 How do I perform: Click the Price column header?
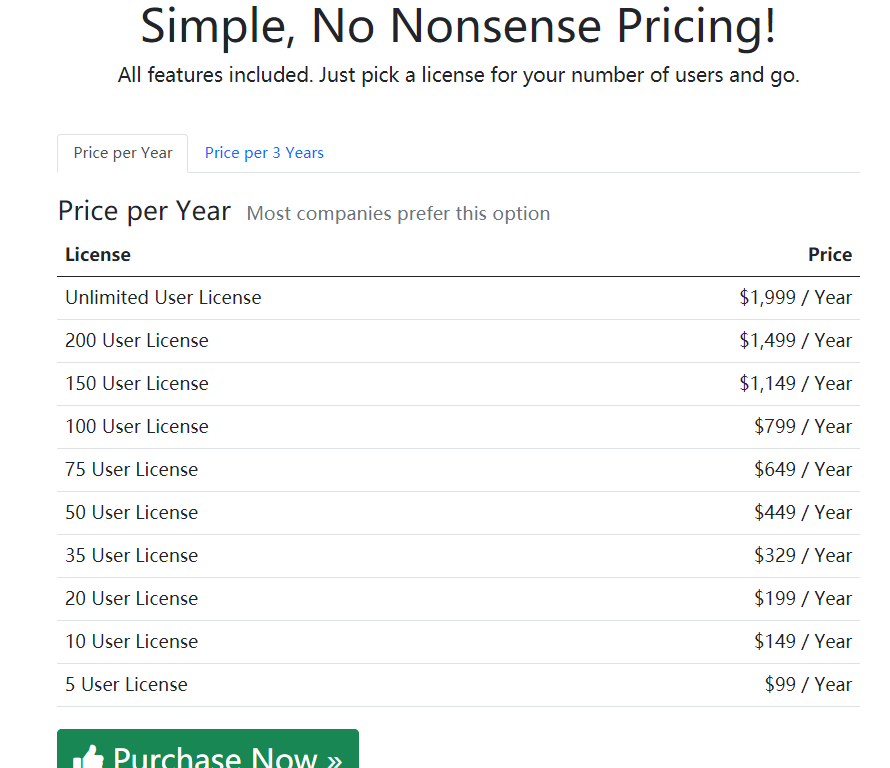pos(830,255)
